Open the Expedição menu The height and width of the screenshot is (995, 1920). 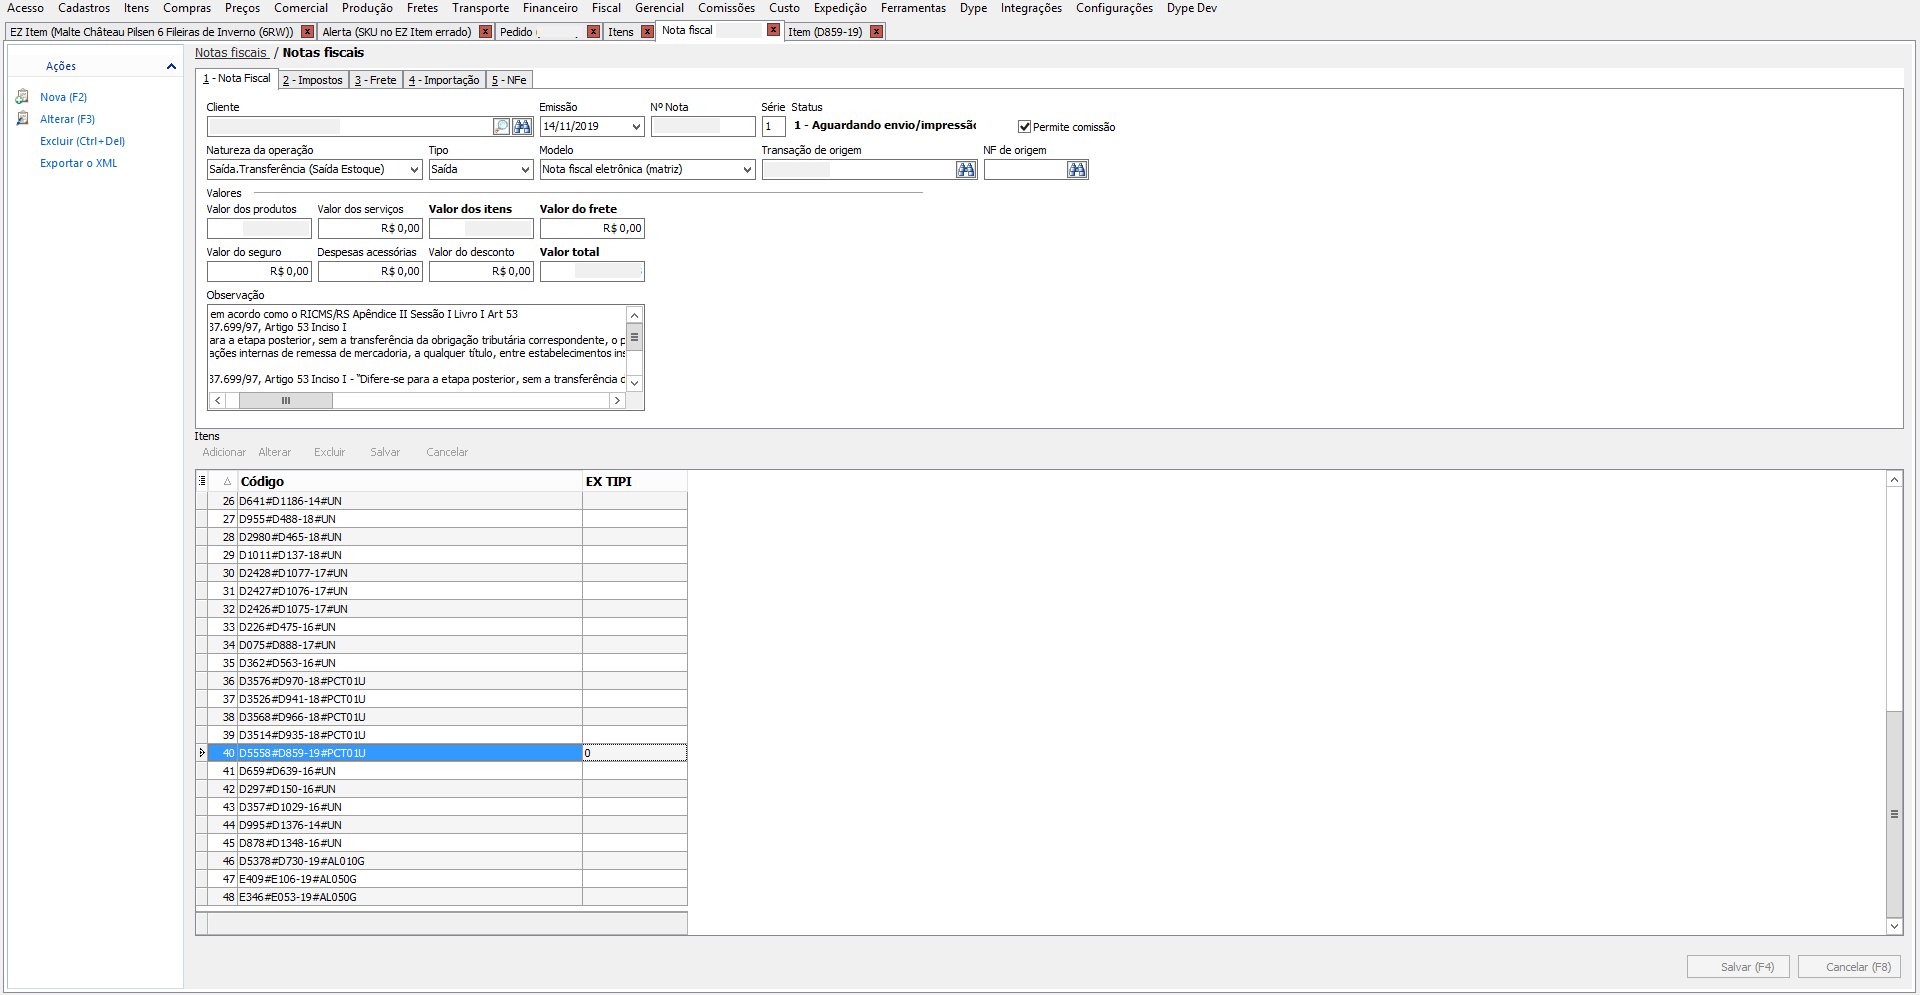[x=840, y=8]
